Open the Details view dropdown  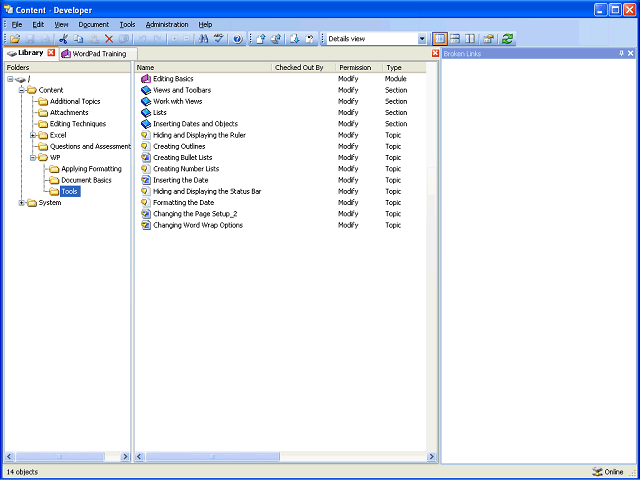click(x=422, y=39)
